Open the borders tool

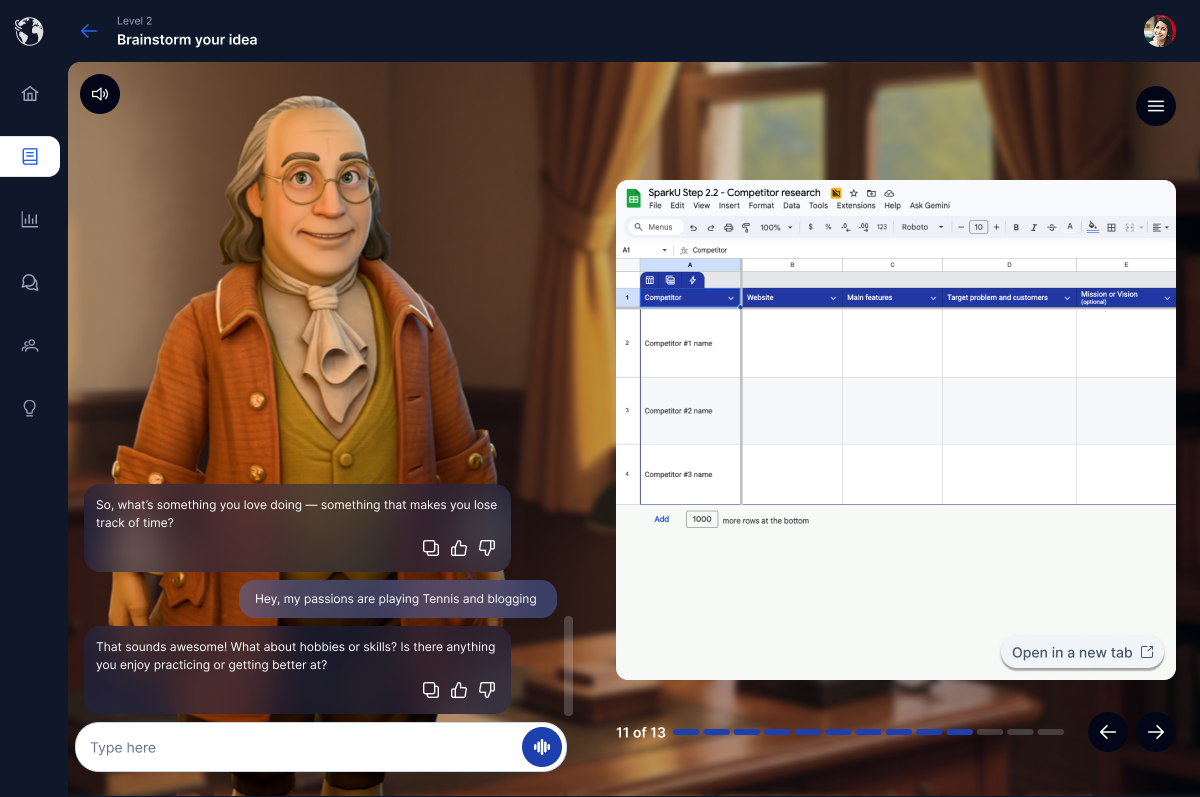coord(1111,227)
